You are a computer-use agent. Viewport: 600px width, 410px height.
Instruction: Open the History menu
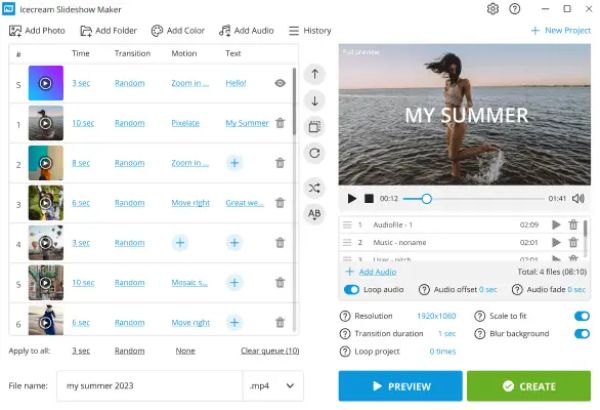pyautogui.click(x=310, y=31)
